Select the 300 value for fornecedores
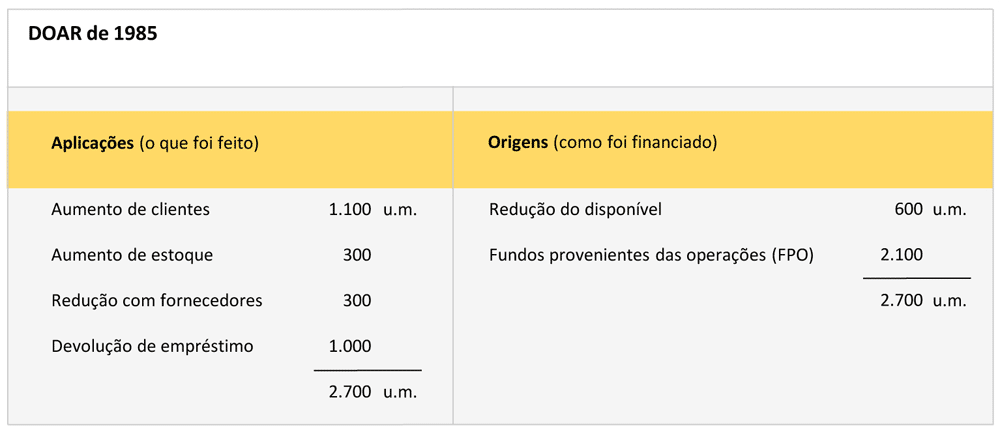The image size is (1000, 430). (x=356, y=300)
